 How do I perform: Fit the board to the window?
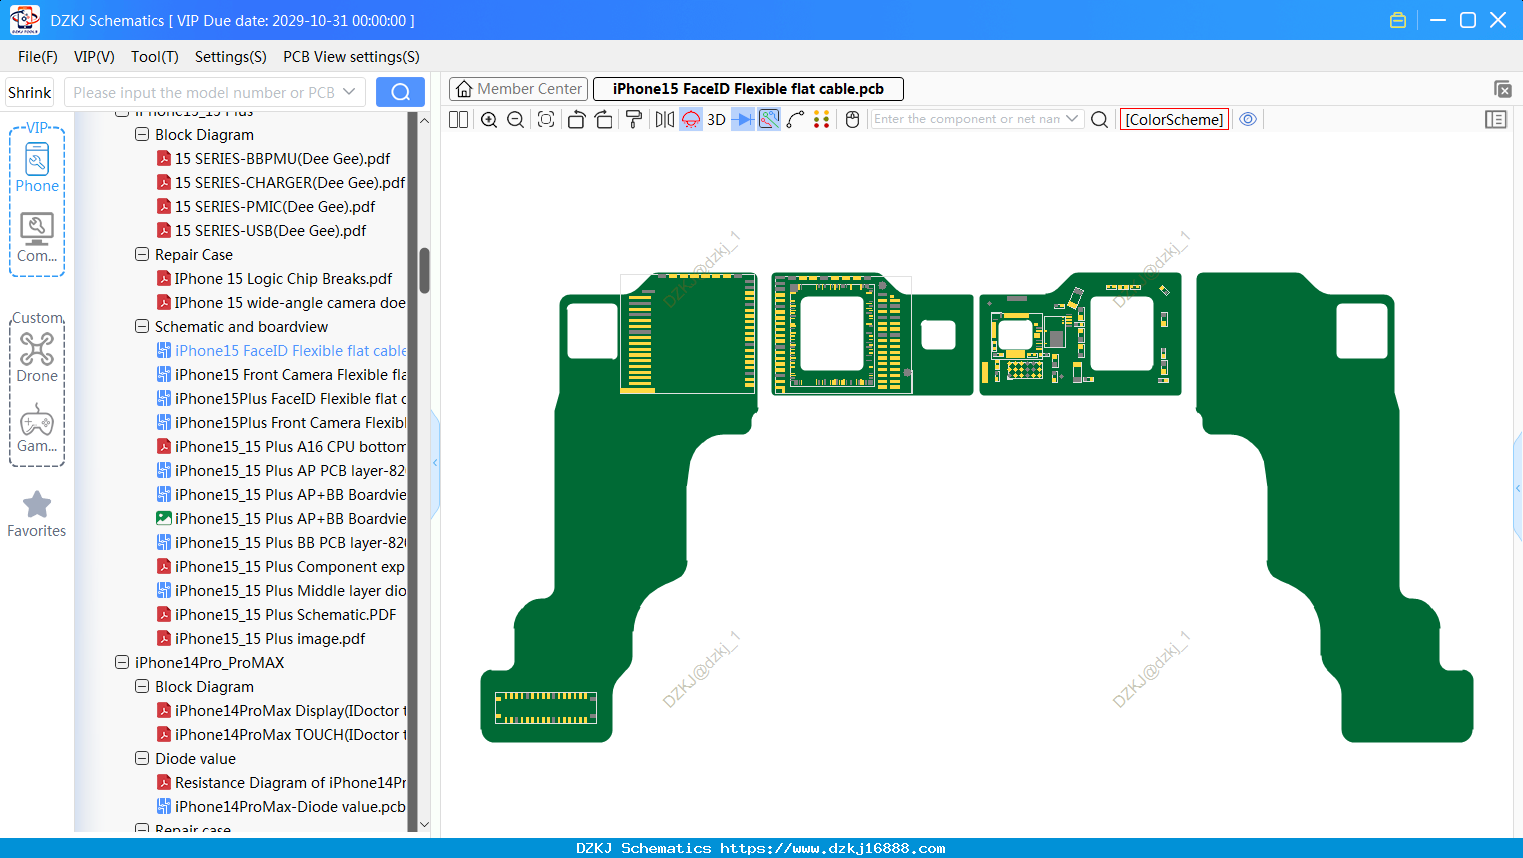tap(546, 120)
